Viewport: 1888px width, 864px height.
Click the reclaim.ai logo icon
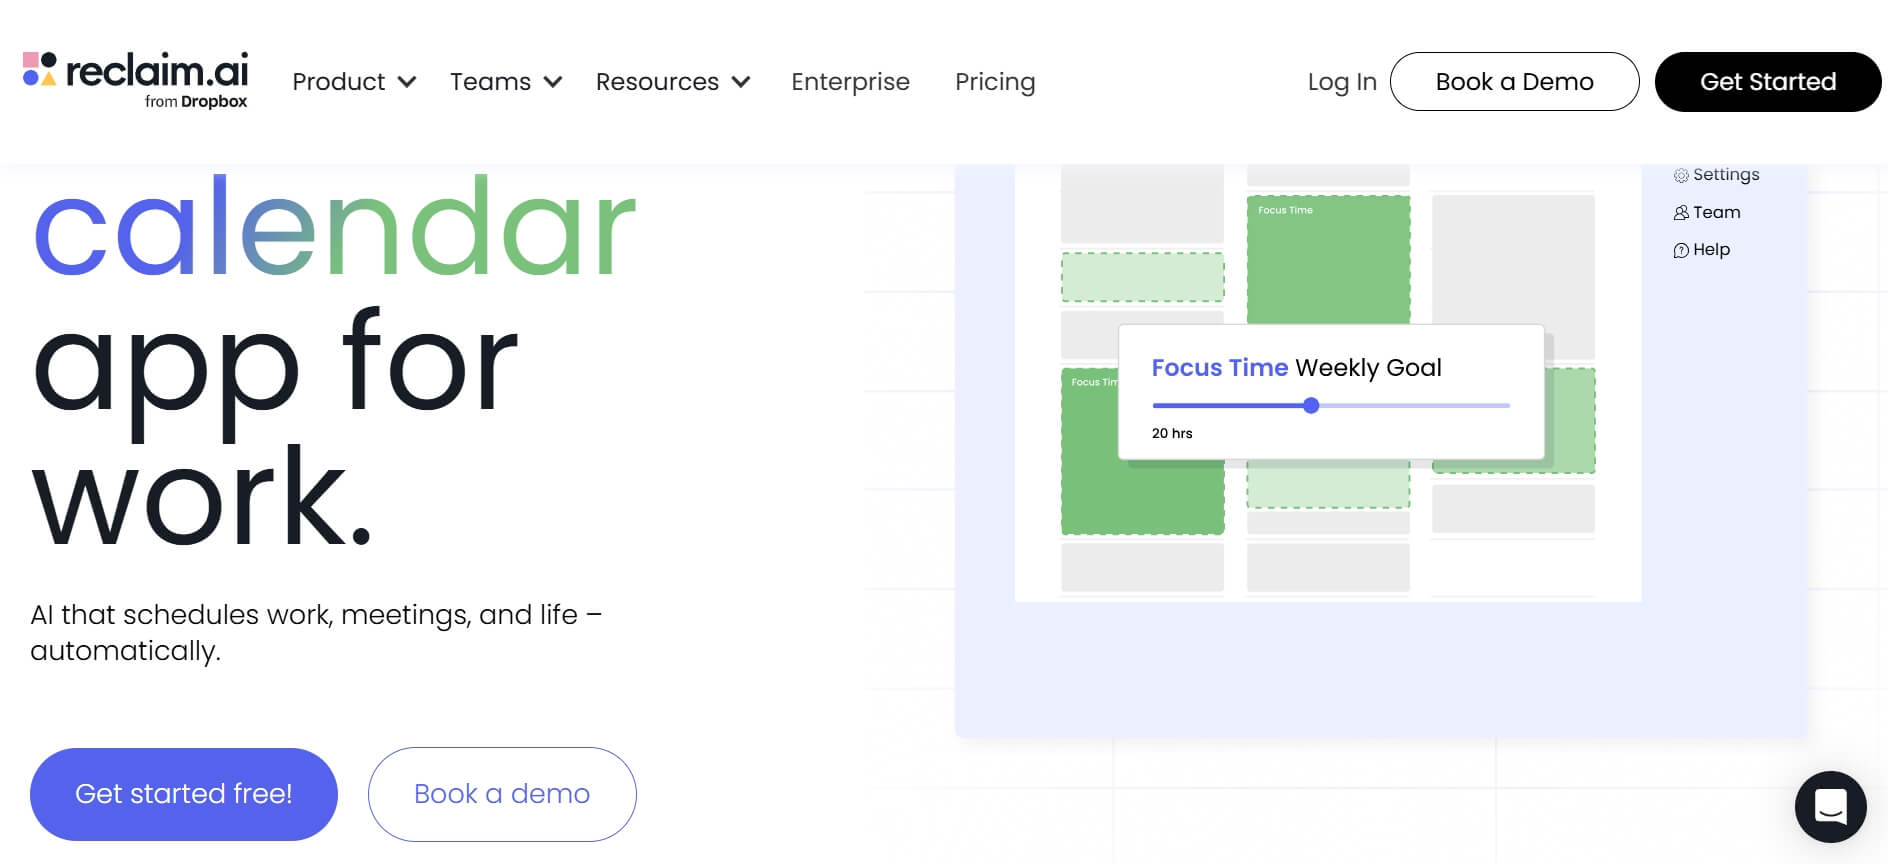click(x=40, y=69)
